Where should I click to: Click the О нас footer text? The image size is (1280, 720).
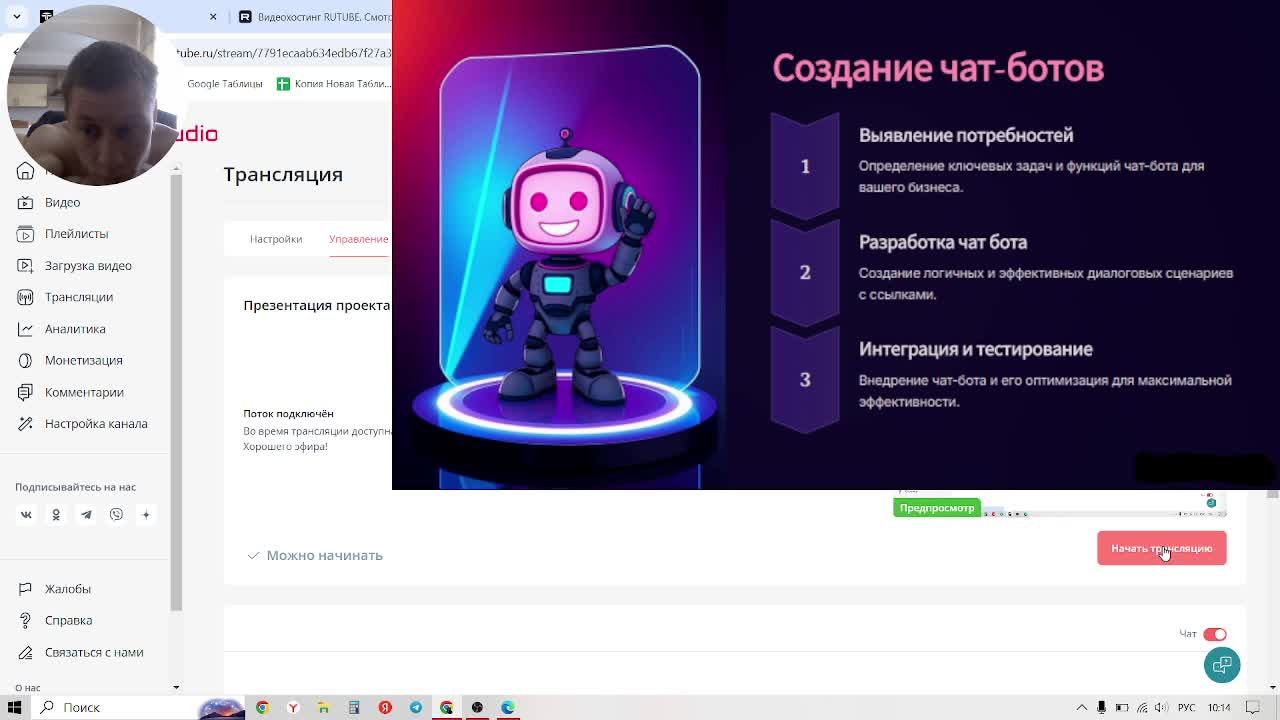click(x=28, y=688)
